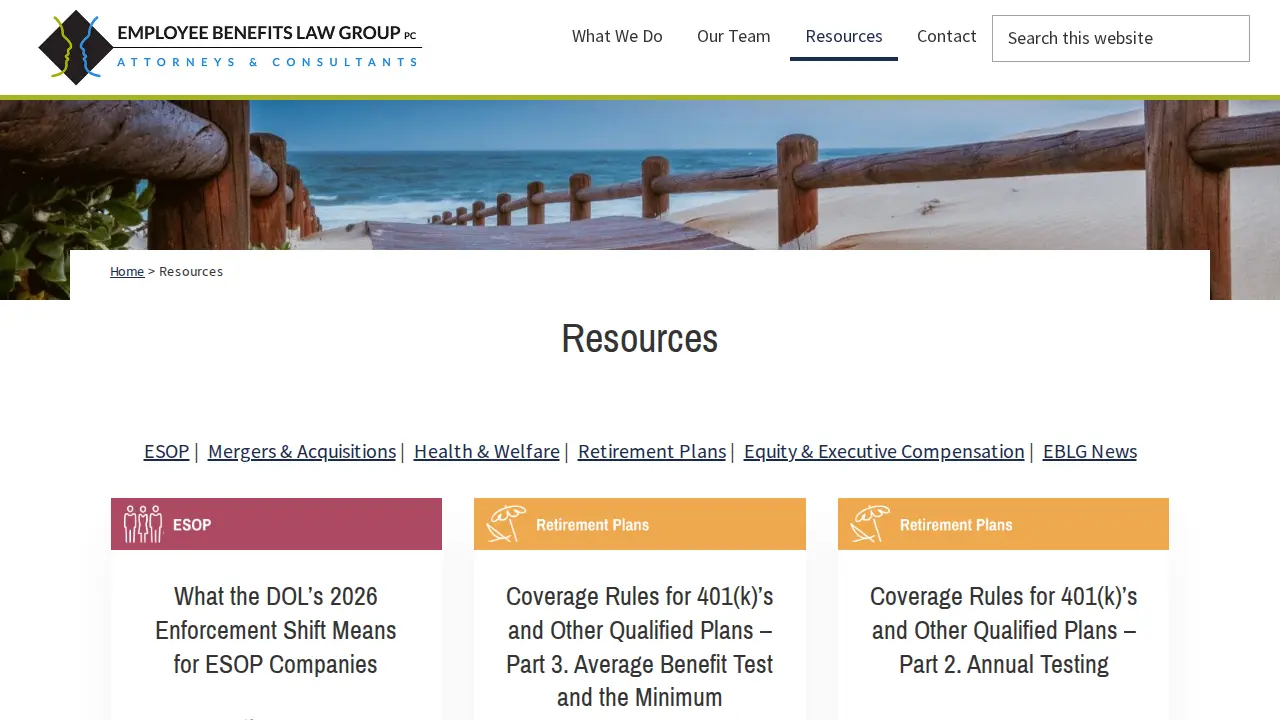1280x720 pixels.
Task: Filter by the Retirement Plans link
Action: pyautogui.click(x=652, y=451)
